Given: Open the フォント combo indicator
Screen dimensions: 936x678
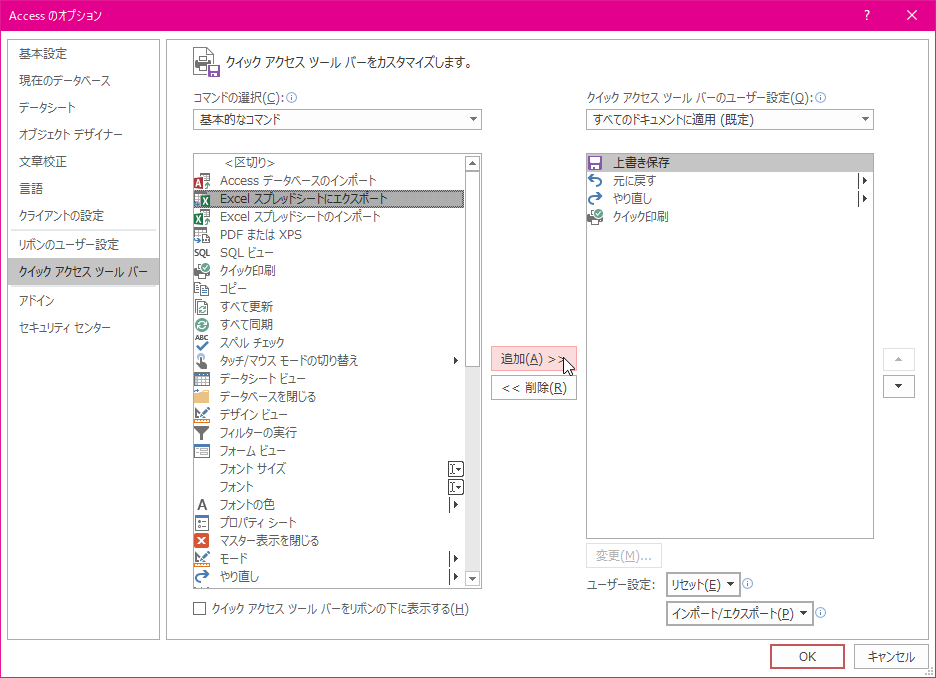Looking at the screenshot, I should pos(455,487).
